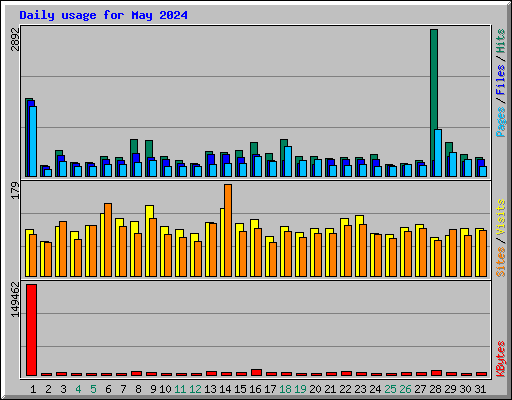The height and width of the screenshot is (400, 512).
Task: Click day 10 on the x-axis
Action: click(165, 389)
